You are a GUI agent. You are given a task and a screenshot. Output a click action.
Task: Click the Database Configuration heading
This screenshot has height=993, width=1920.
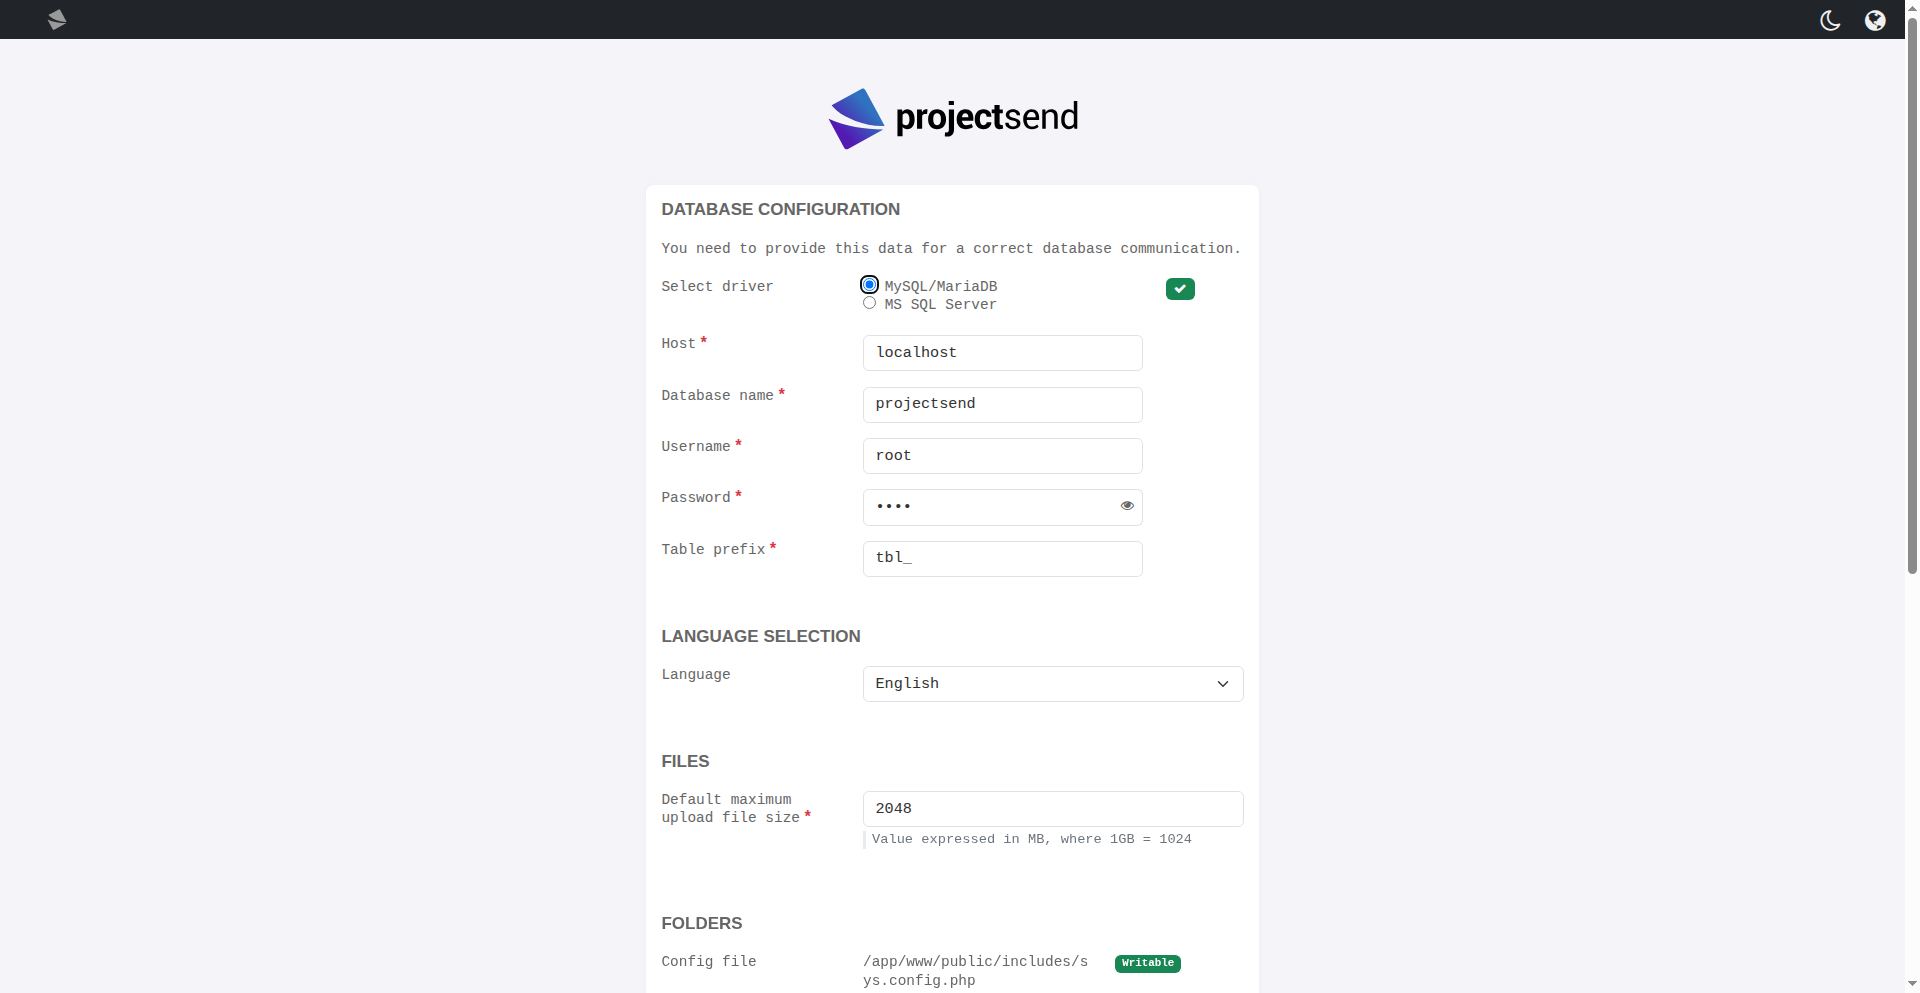click(x=780, y=209)
